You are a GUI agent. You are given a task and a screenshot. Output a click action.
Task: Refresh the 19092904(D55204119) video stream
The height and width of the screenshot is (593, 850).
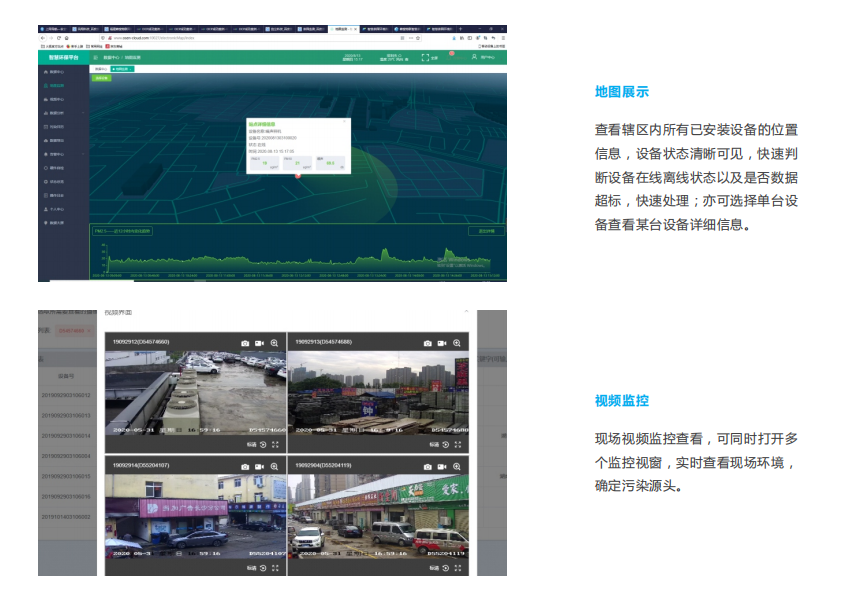tap(446, 568)
